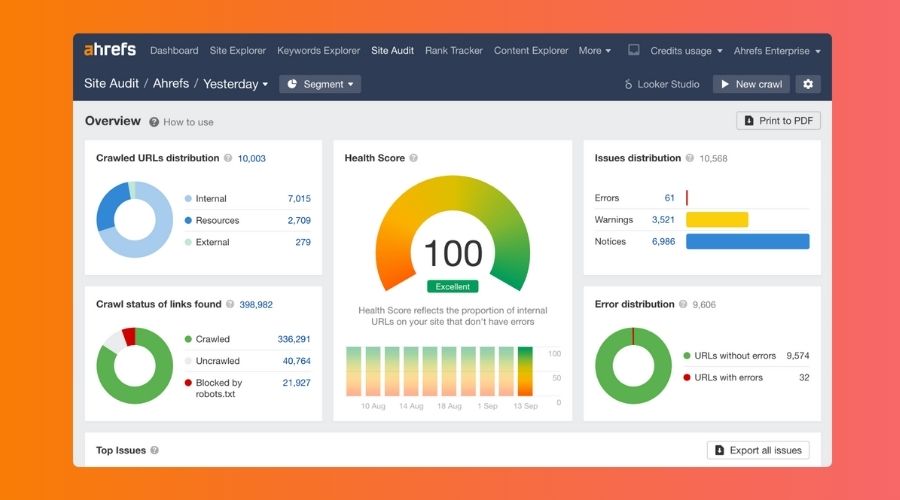Click the yellow Warnings bar

click(717, 220)
